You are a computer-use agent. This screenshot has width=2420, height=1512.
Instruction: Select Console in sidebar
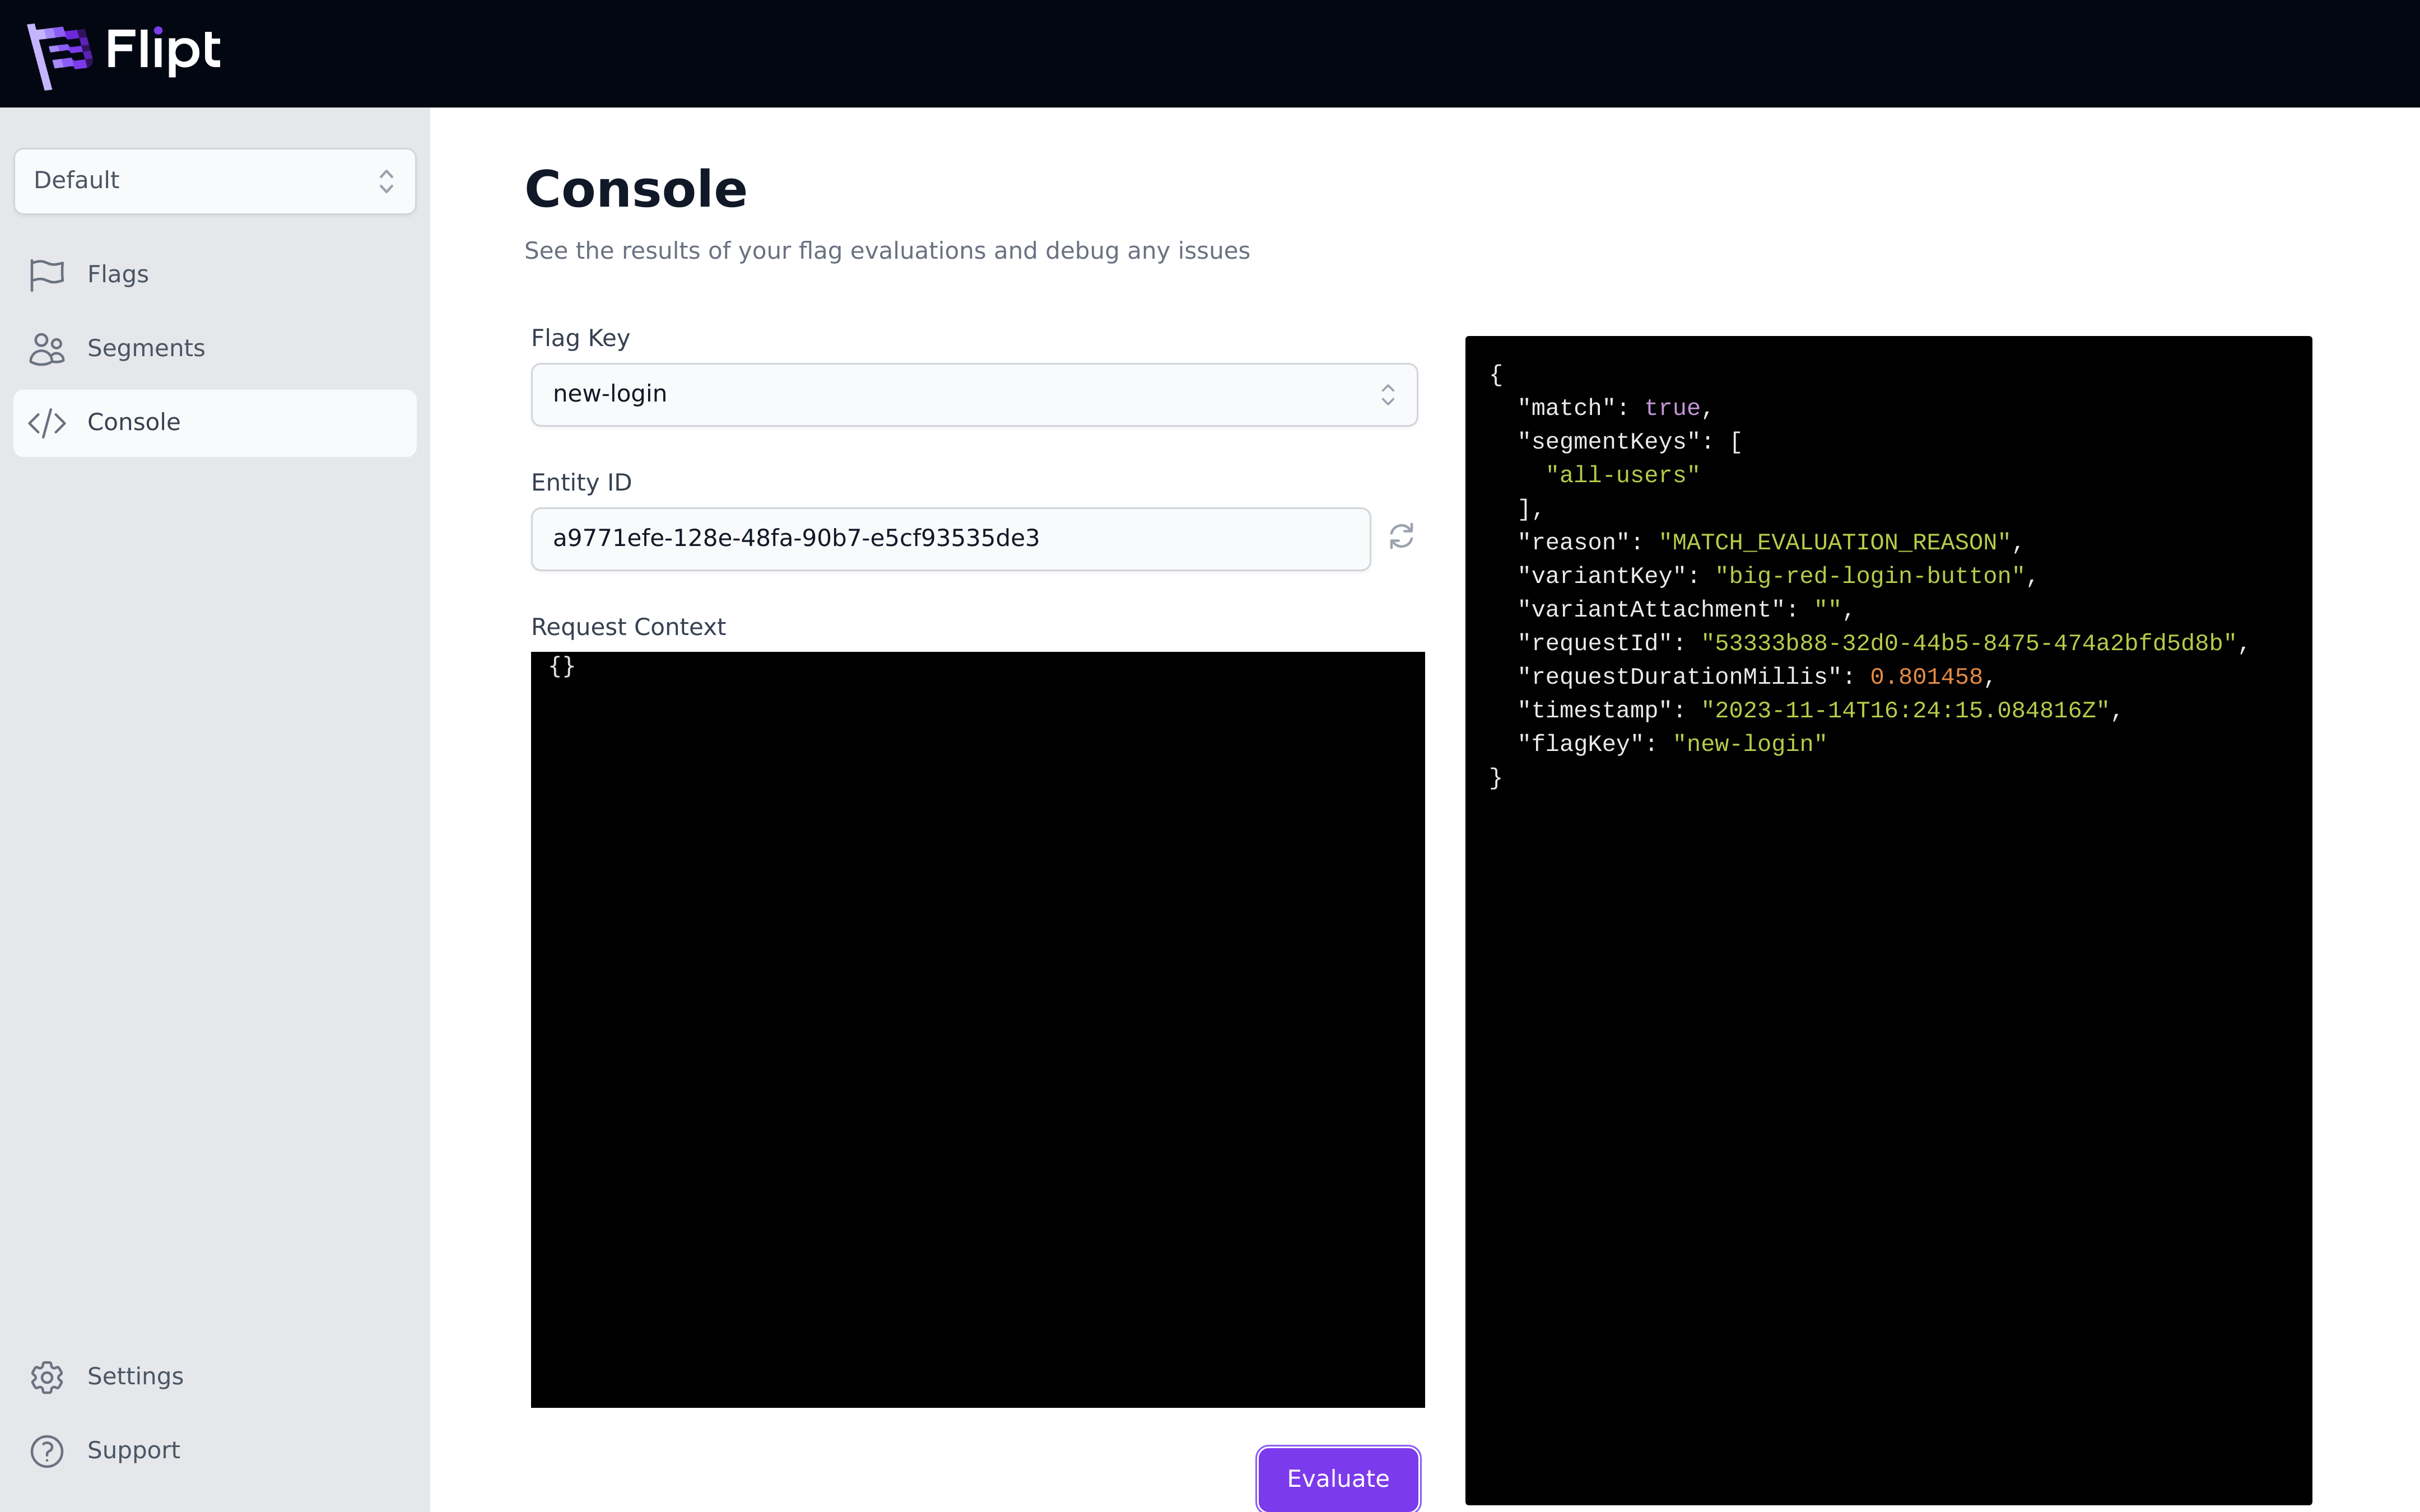tap(134, 422)
